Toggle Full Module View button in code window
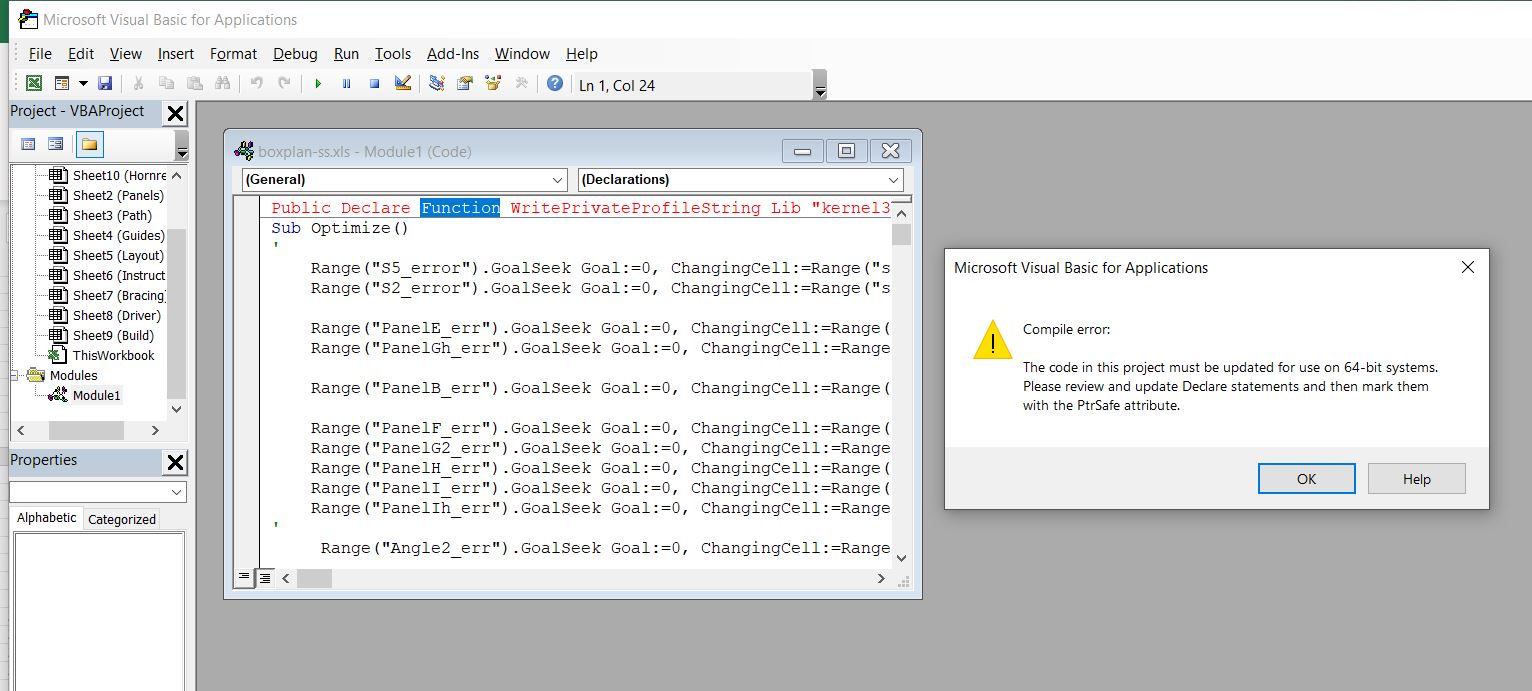Viewport: 1532px width, 691px height. (264, 578)
